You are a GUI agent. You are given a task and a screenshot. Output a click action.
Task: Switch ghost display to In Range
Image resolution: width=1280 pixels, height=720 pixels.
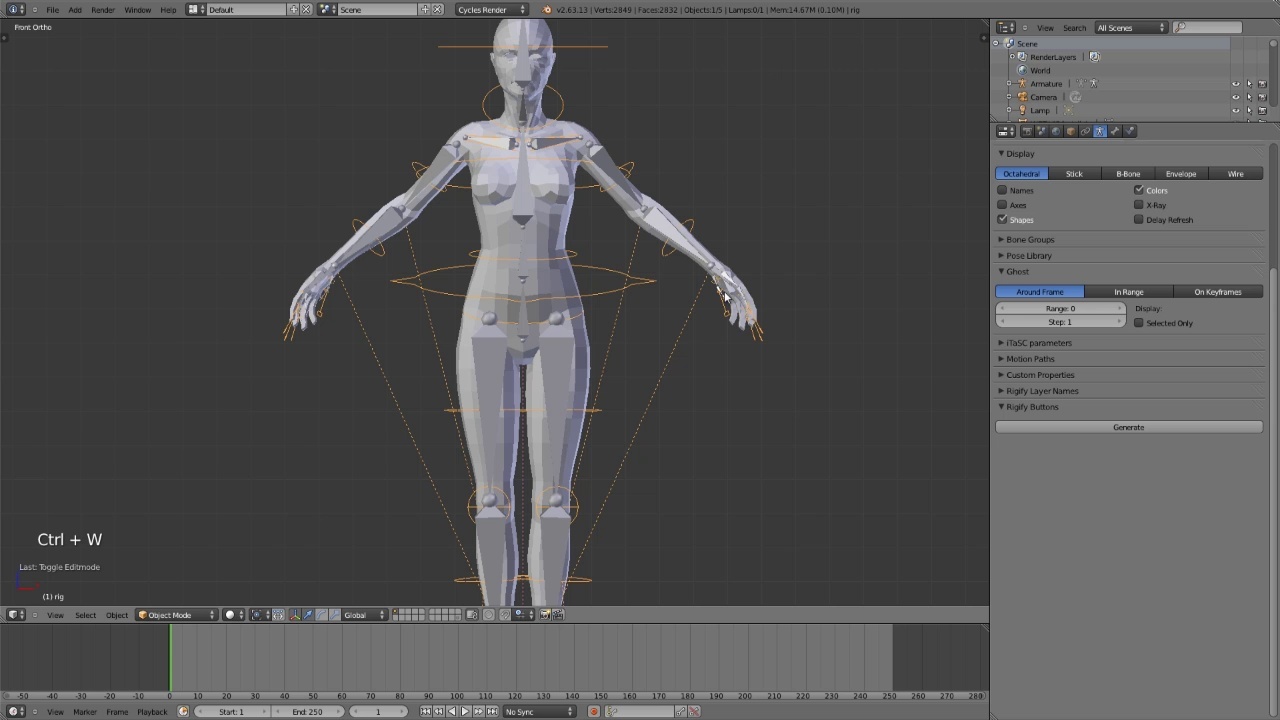point(1129,291)
